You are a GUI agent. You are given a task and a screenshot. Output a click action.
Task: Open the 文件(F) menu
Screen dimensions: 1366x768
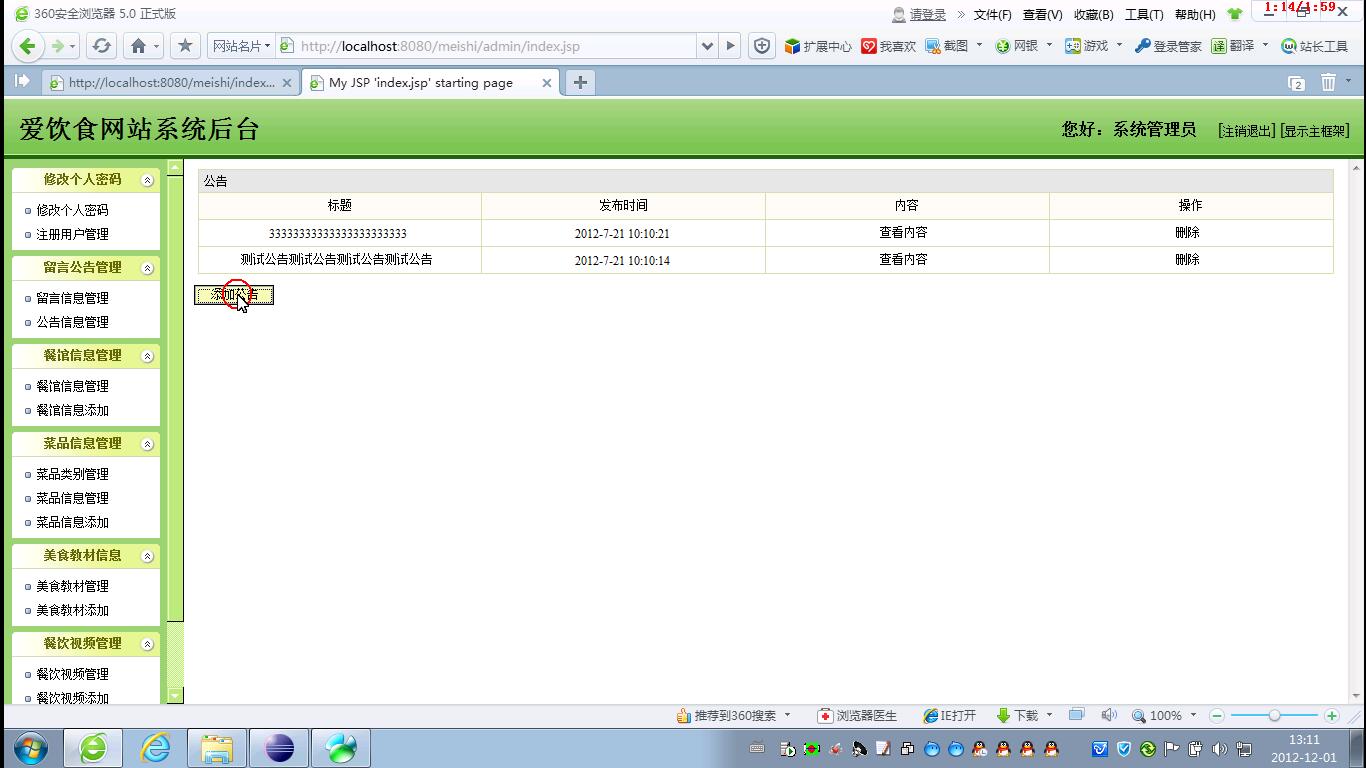pyautogui.click(x=992, y=14)
